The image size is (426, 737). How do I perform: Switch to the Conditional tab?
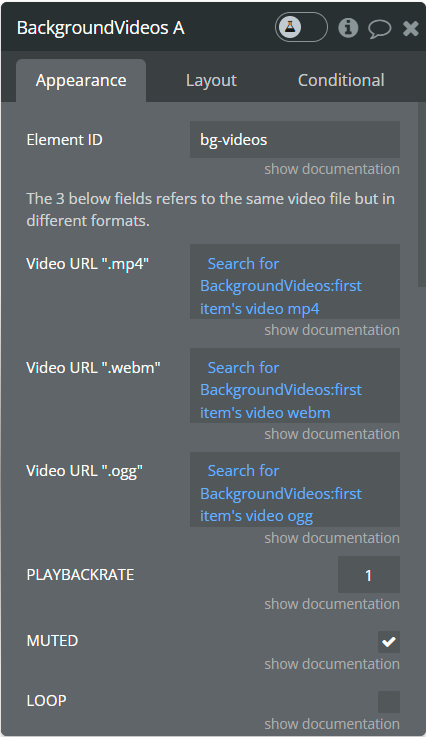tap(341, 80)
